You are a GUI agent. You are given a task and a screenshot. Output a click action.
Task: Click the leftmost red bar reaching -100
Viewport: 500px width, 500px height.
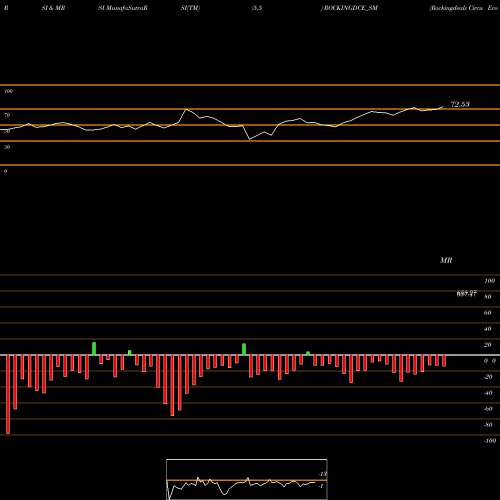click(x=8, y=394)
